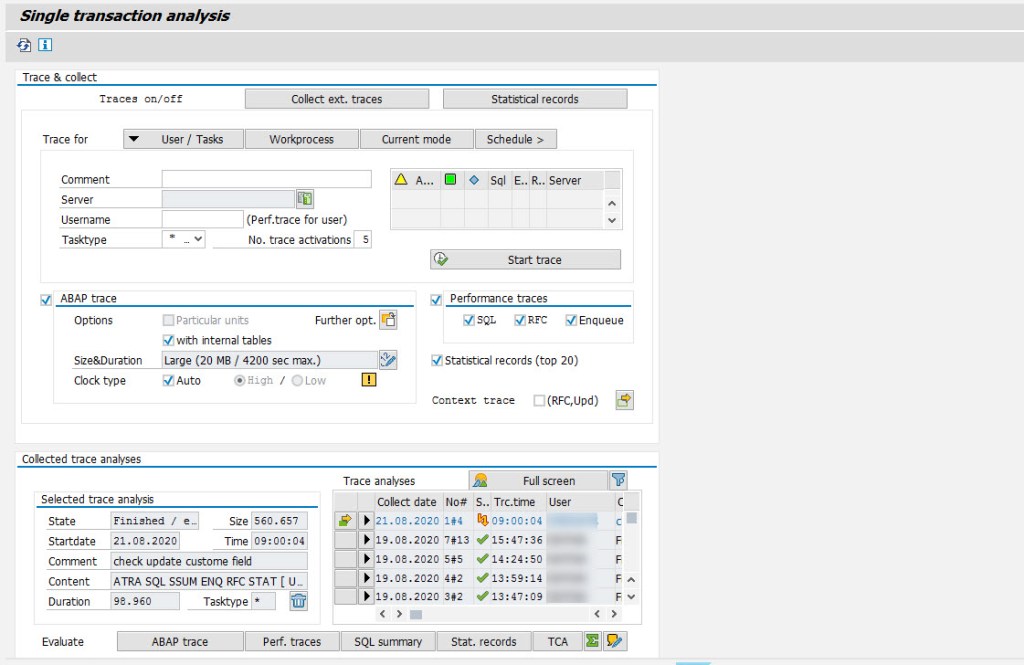The image size is (1024, 665).
Task: Open the Further opt. copy icon
Action: coord(388,321)
